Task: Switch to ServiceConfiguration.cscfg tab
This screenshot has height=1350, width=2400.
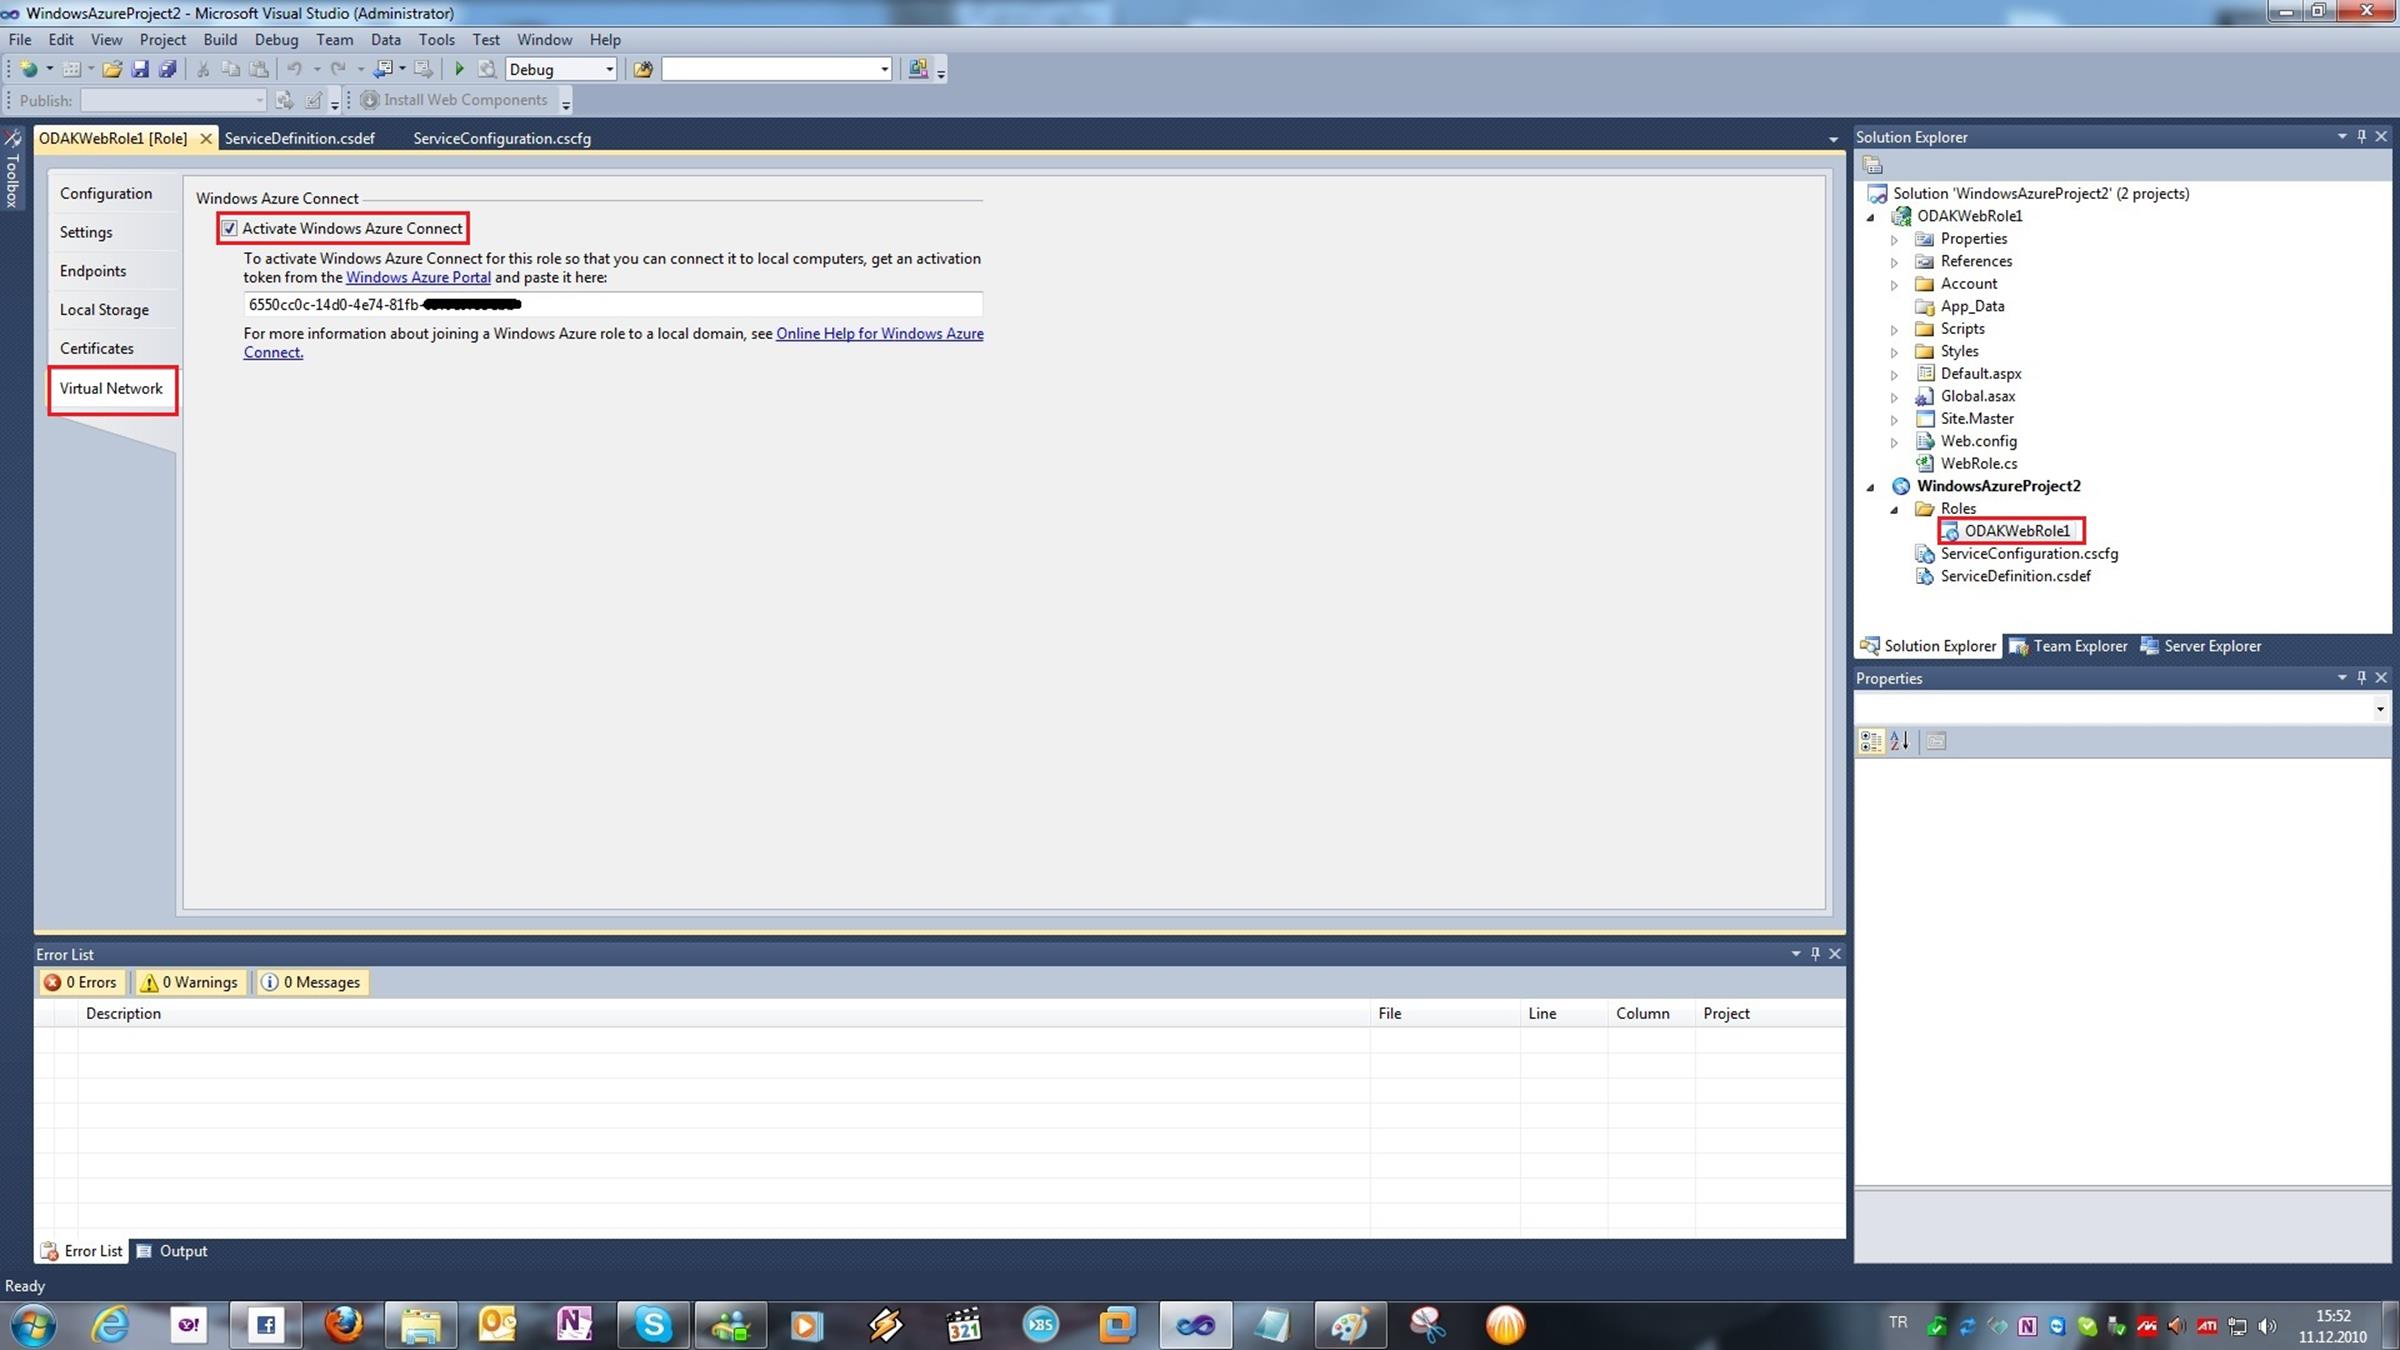Action: pyautogui.click(x=502, y=138)
